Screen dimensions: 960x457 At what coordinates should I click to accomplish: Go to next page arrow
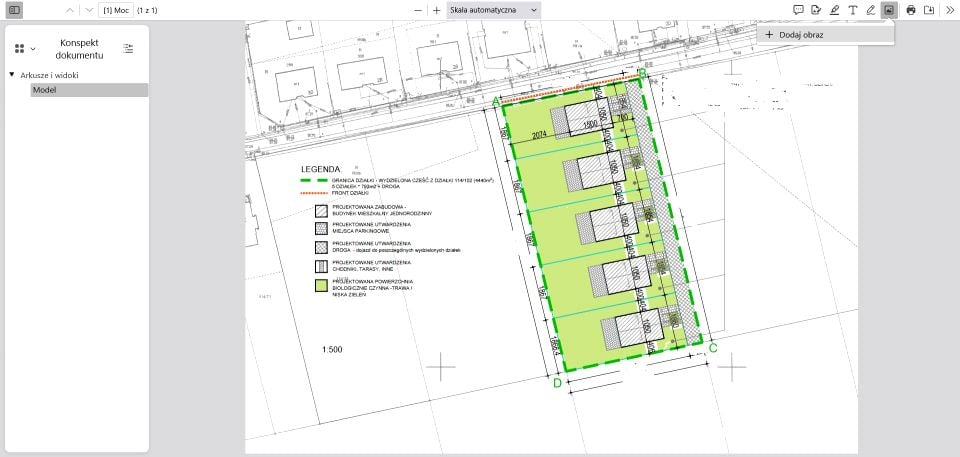[89, 10]
